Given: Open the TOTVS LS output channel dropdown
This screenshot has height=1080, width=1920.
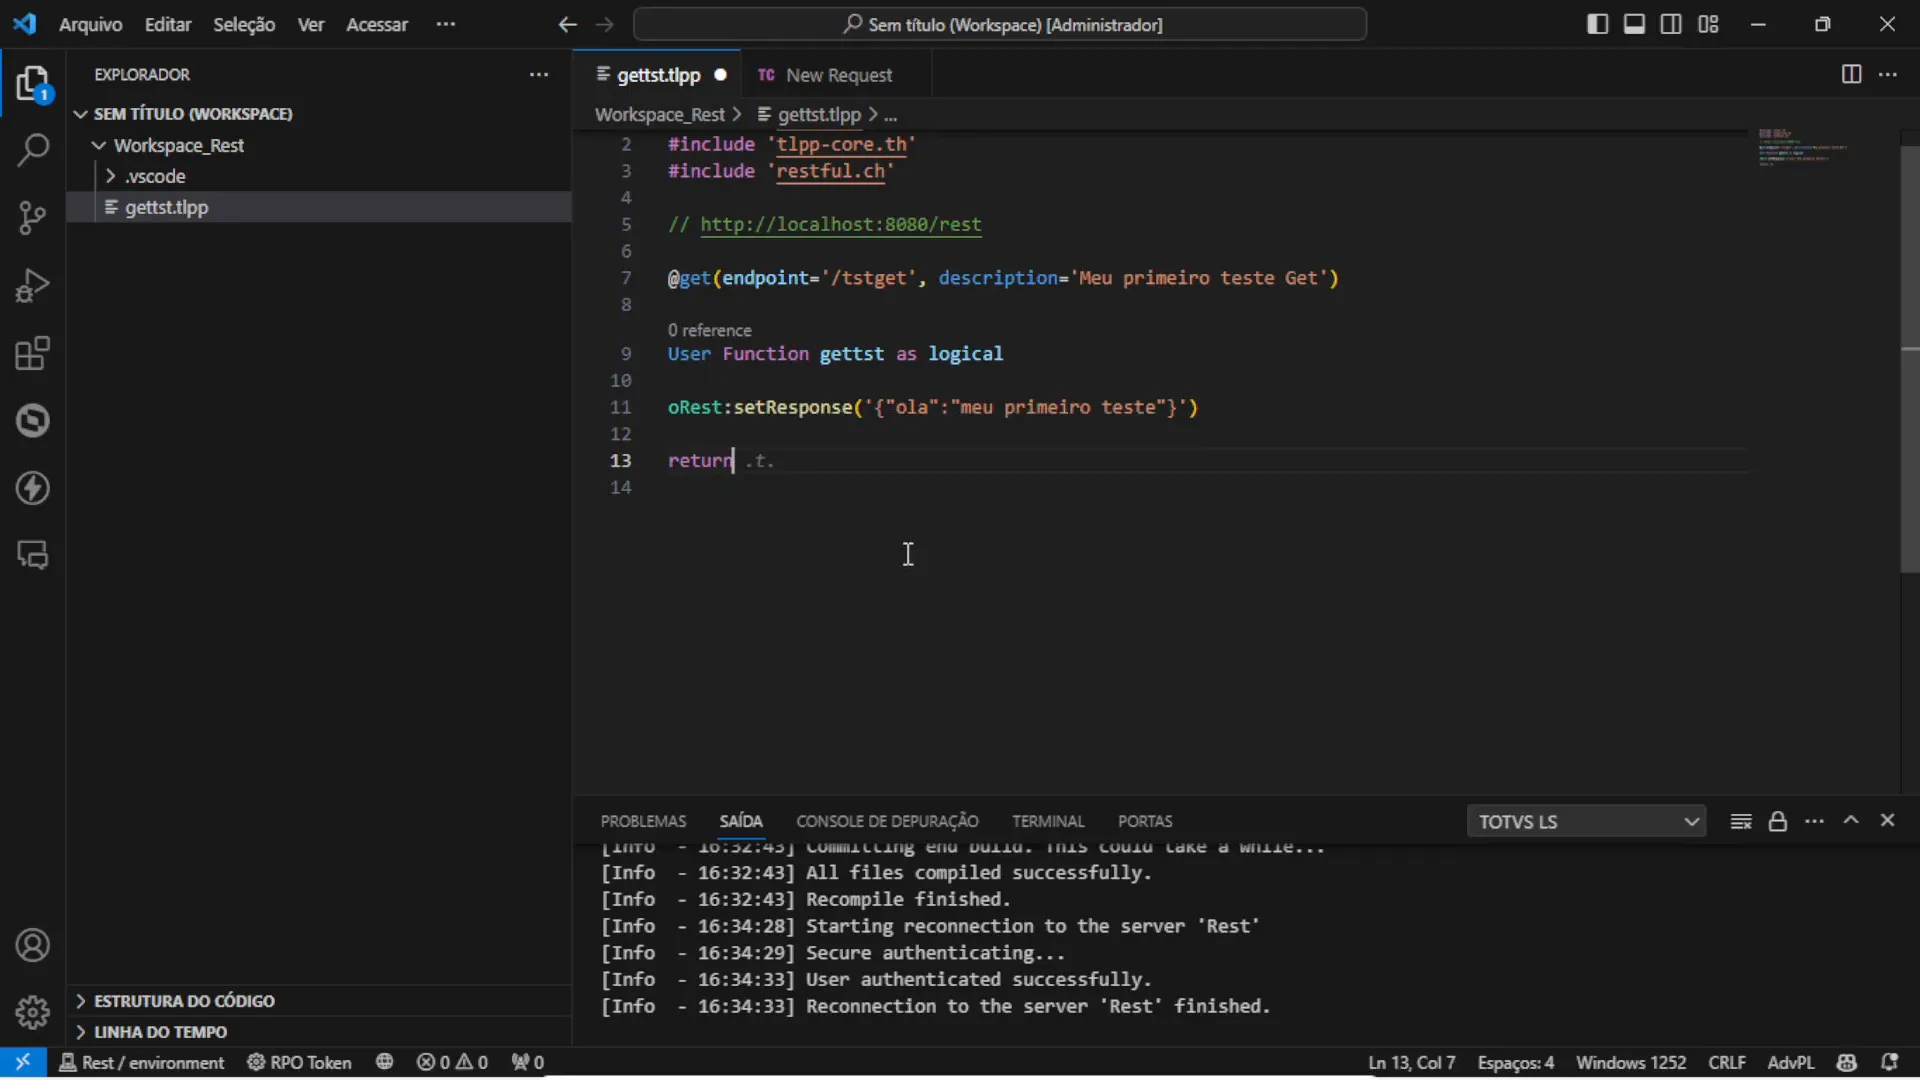Looking at the screenshot, I should 1586,821.
